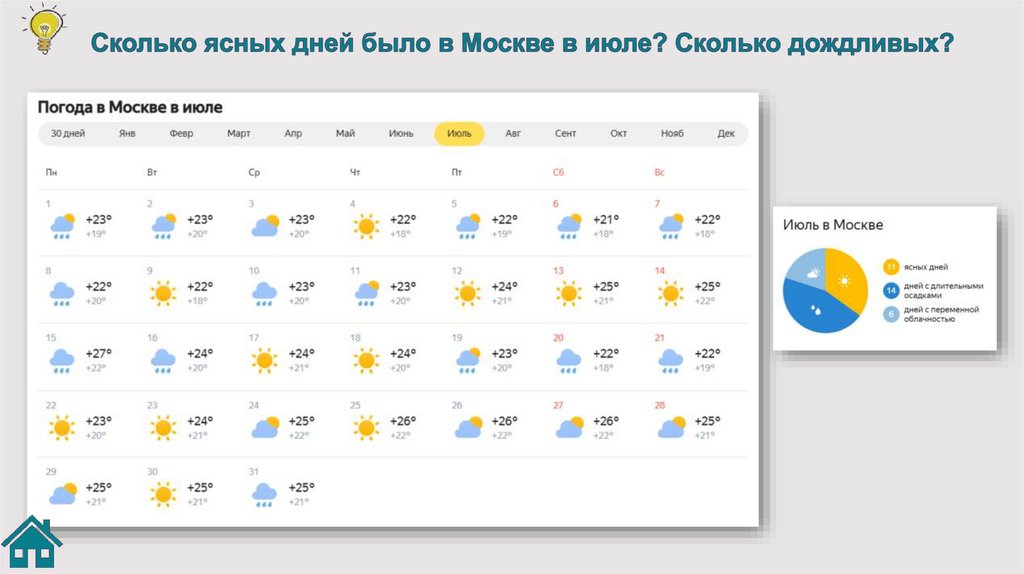The width and height of the screenshot is (1024, 574).
Task: Click the blue 14 дней с осадками marker
Action: (891, 291)
